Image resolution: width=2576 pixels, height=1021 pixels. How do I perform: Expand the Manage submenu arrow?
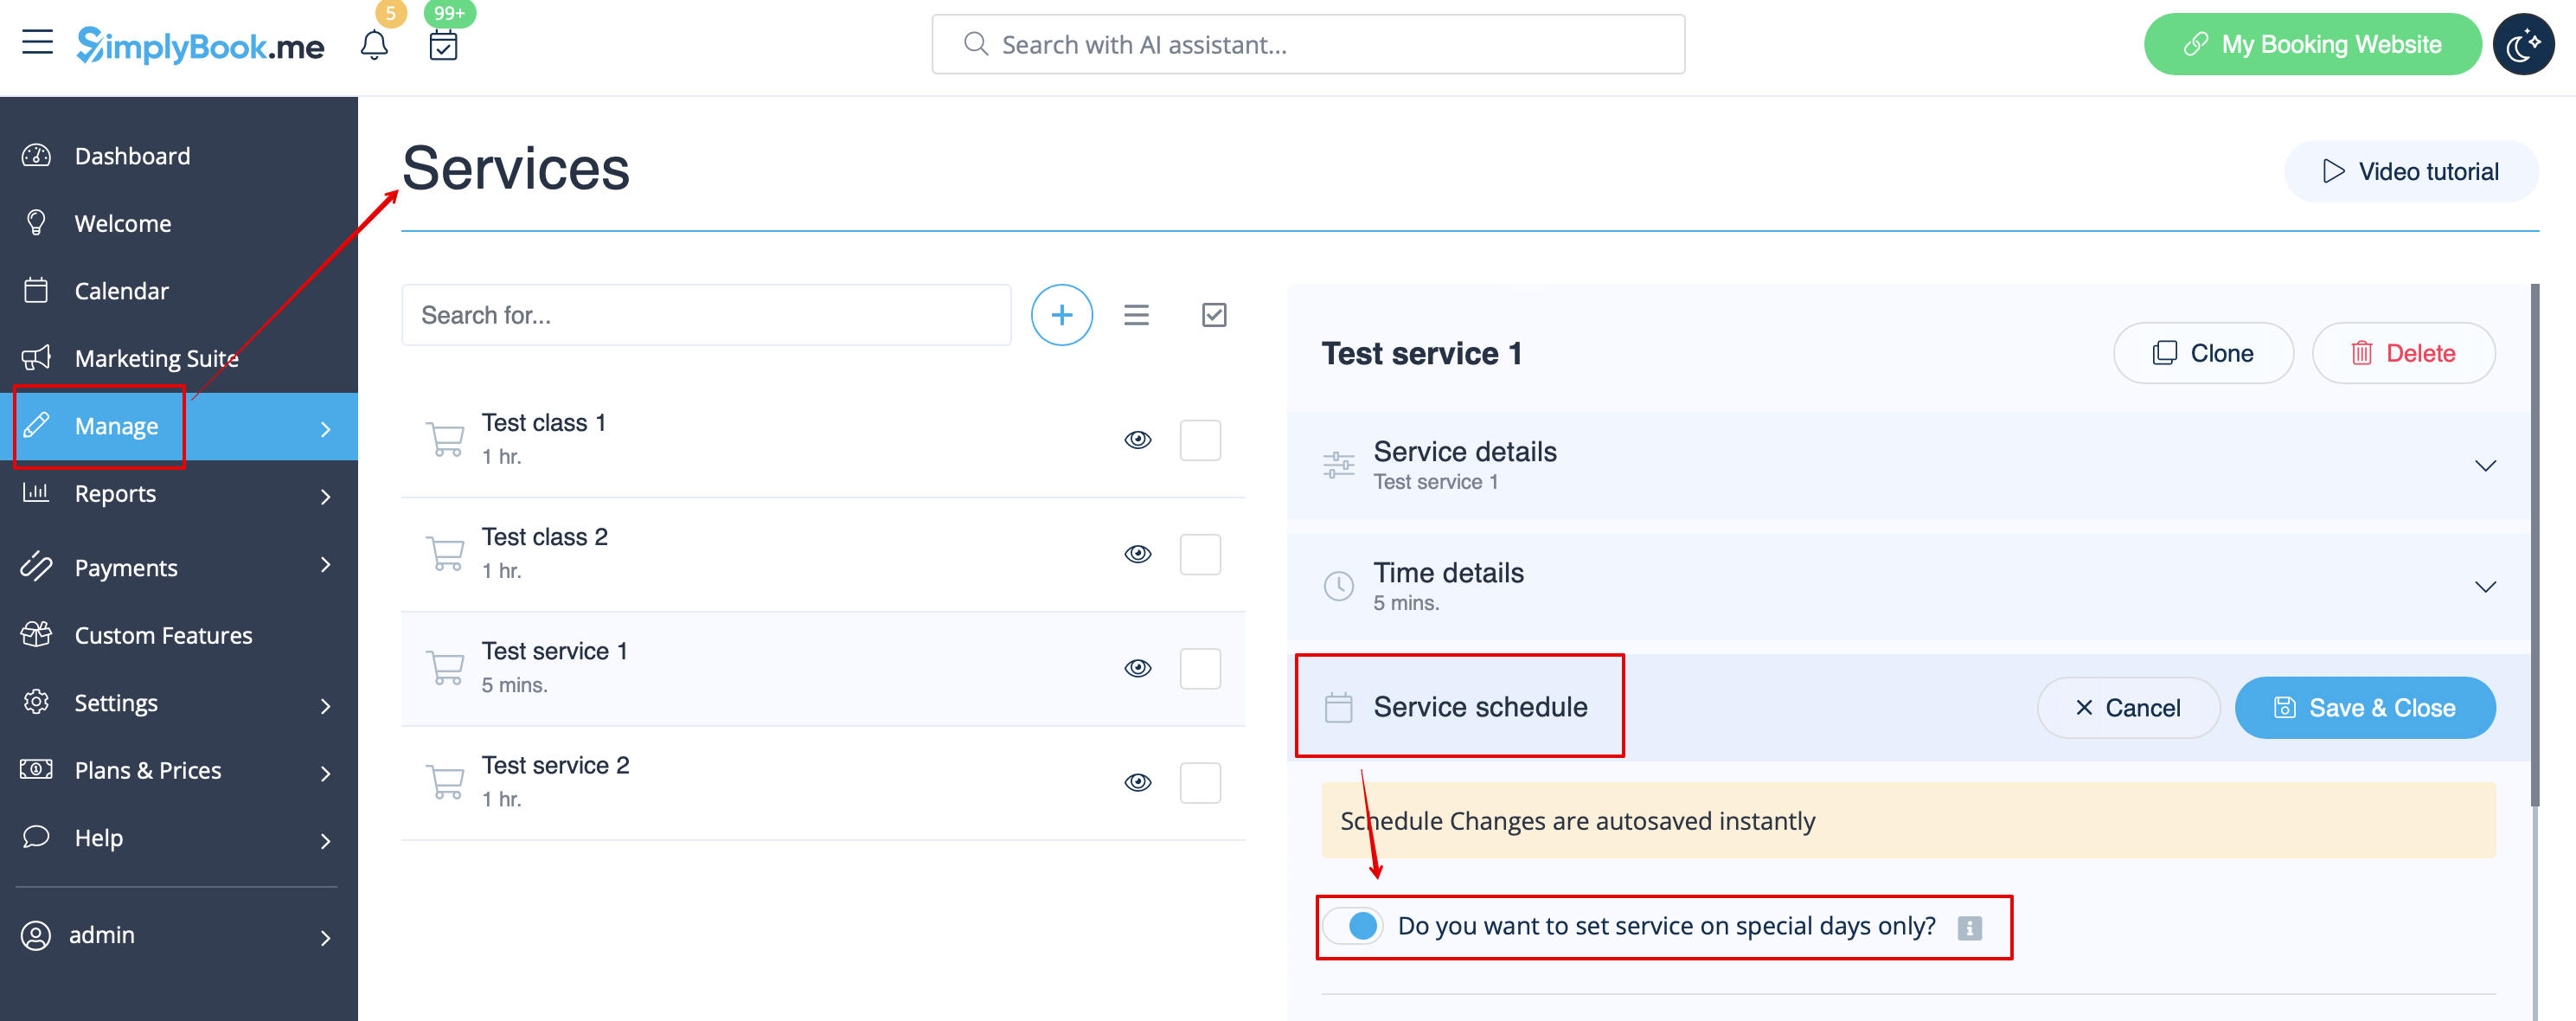[326, 428]
